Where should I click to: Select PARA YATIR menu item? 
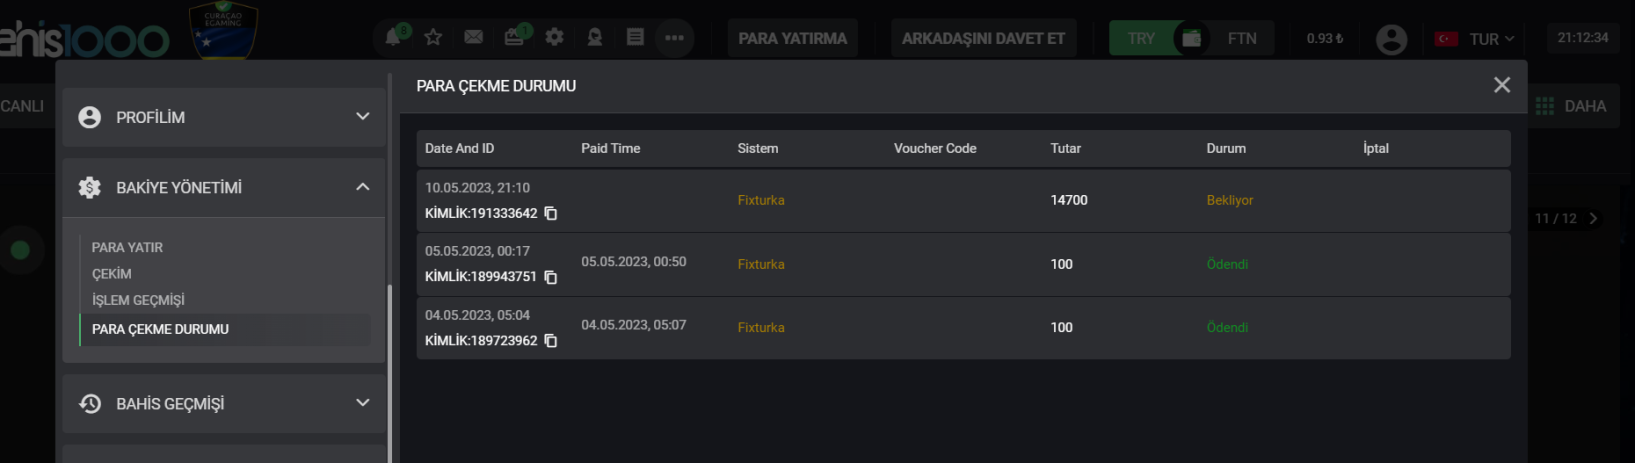(x=127, y=247)
